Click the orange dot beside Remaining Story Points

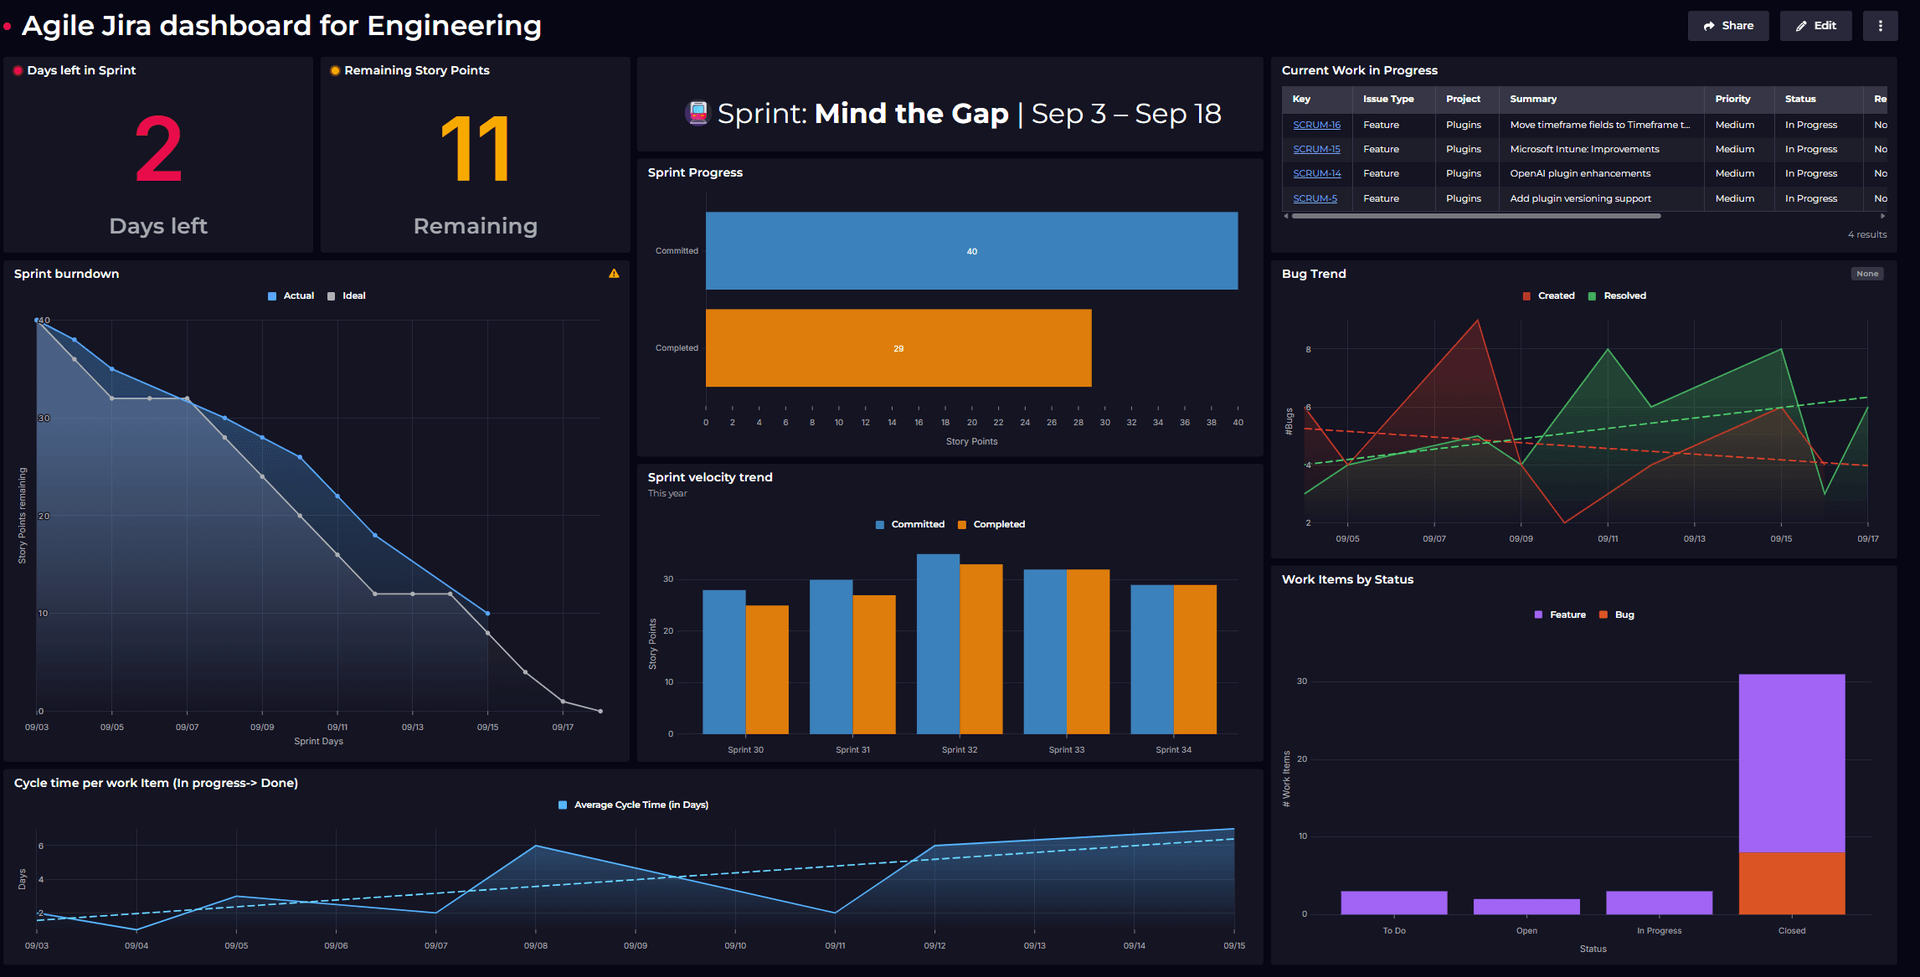click(x=335, y=71)
